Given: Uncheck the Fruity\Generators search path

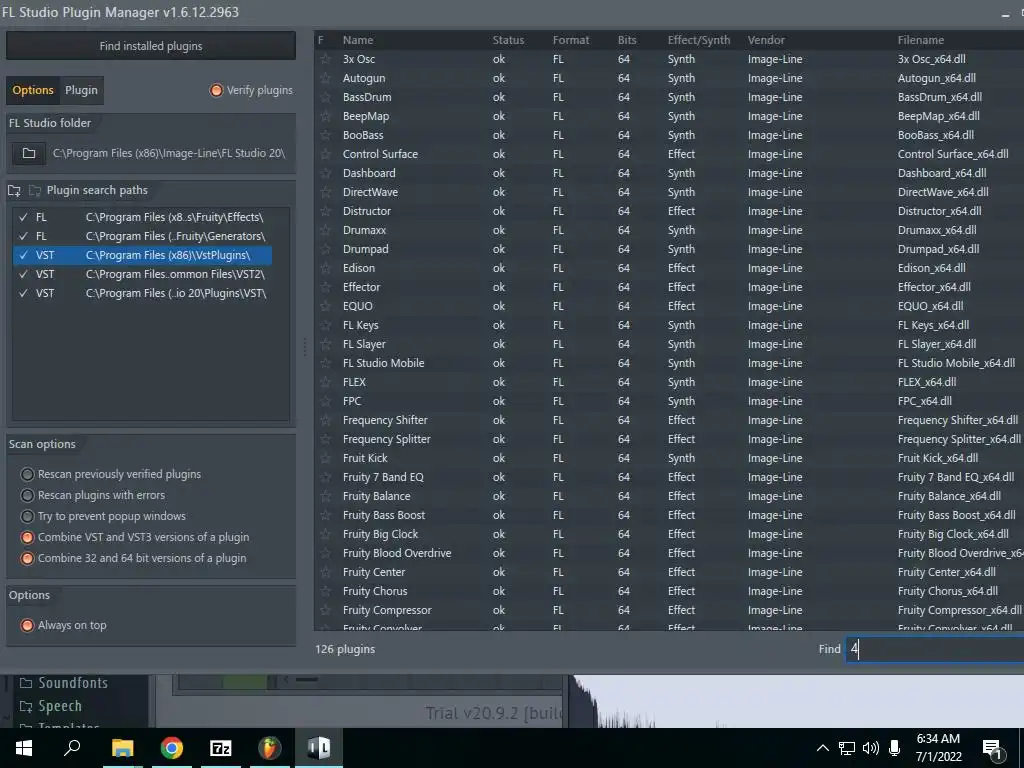Looking at the screenshot, I should (24, 236).
